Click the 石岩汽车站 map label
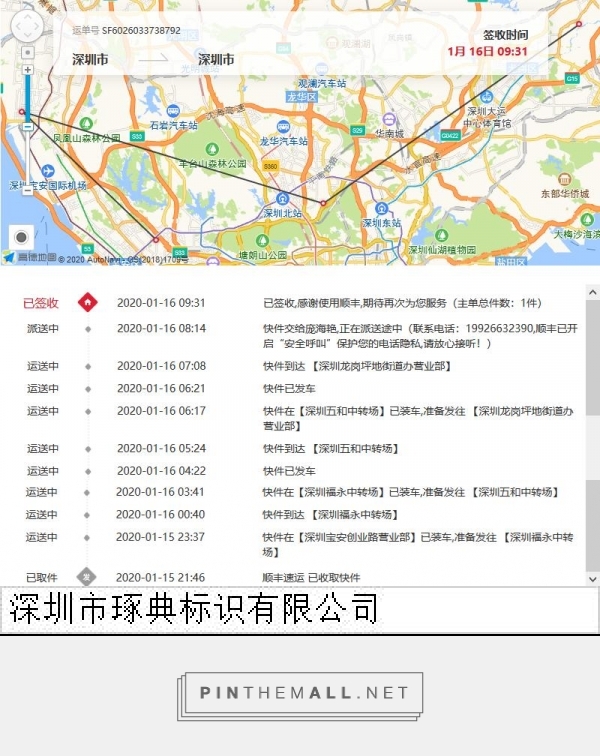Viewport: 600px width, 756px height. (174, 125)
